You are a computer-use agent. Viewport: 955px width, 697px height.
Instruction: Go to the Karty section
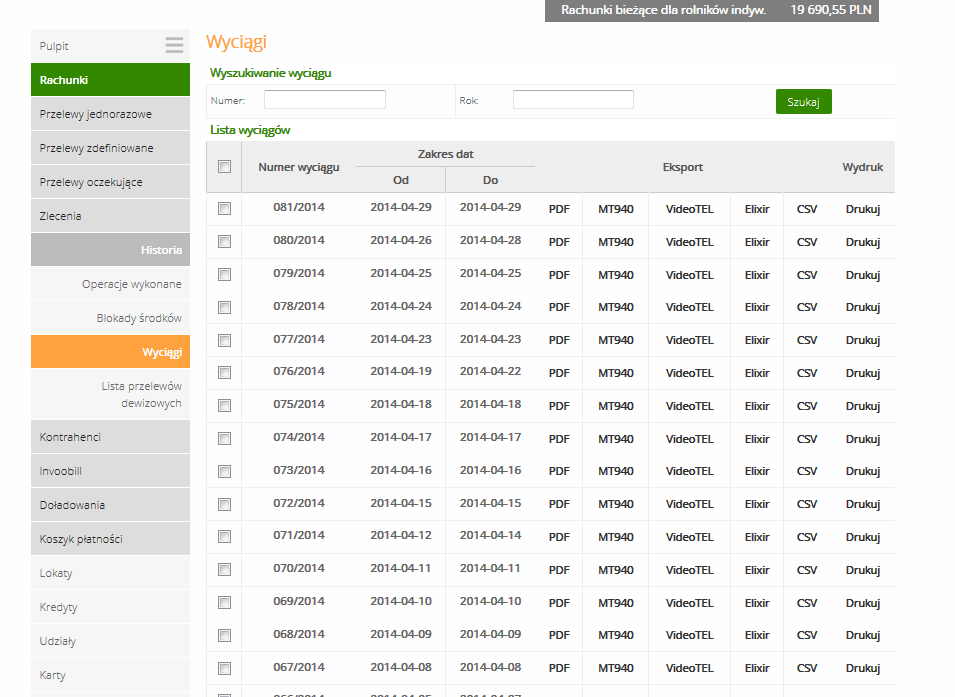tap(110, 675)
